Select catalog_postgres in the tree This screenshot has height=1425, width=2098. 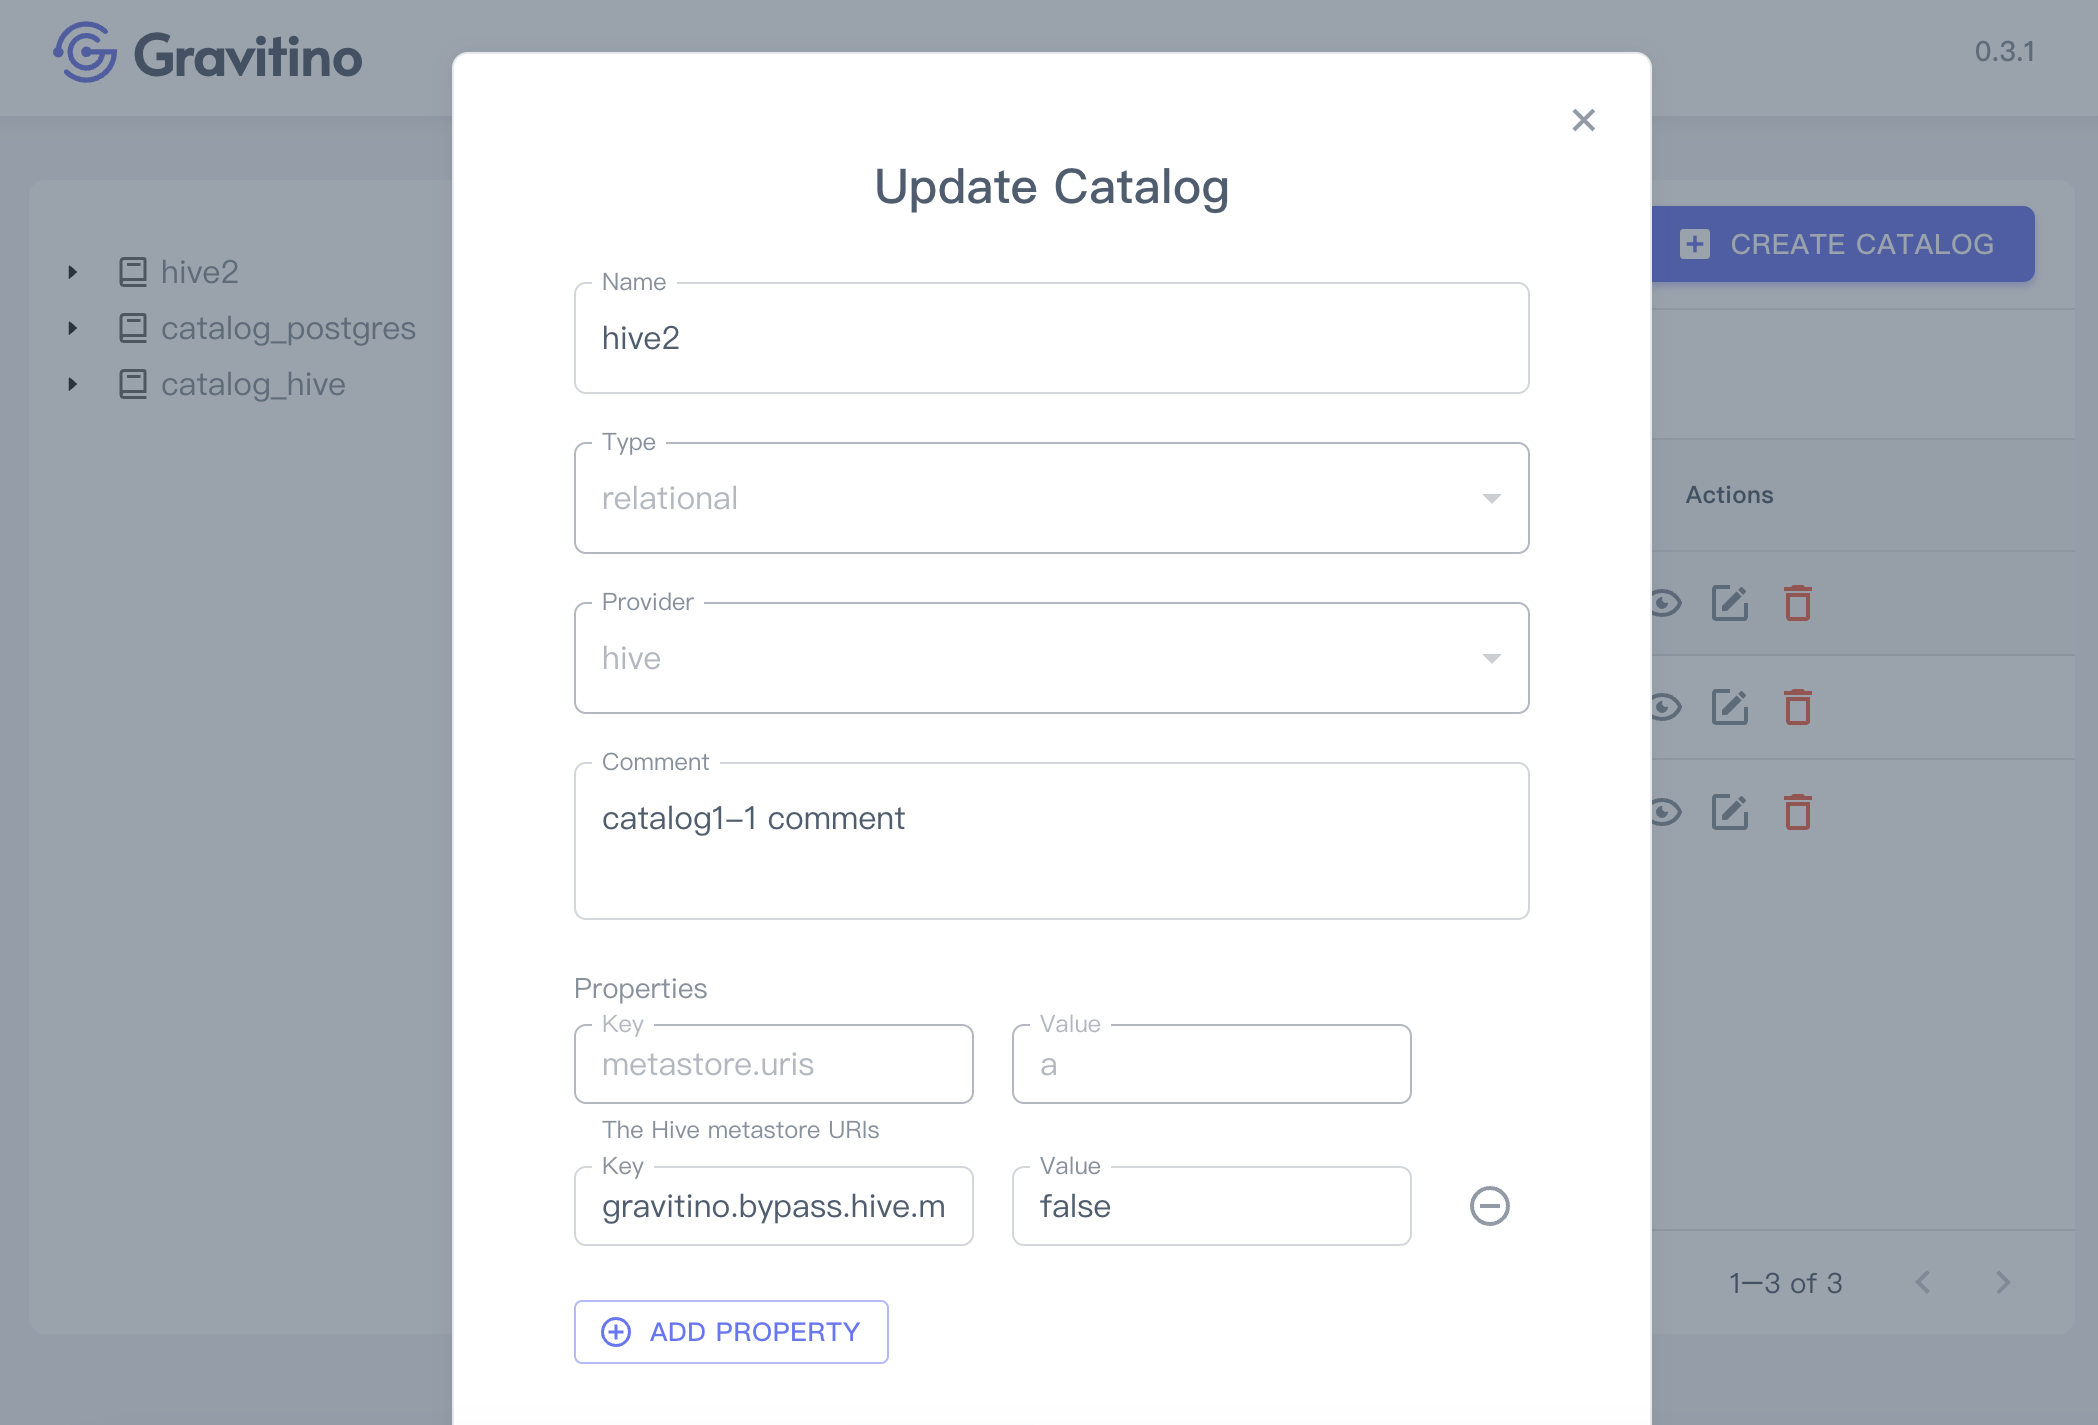pyautogui.click(x=288, y=328)
